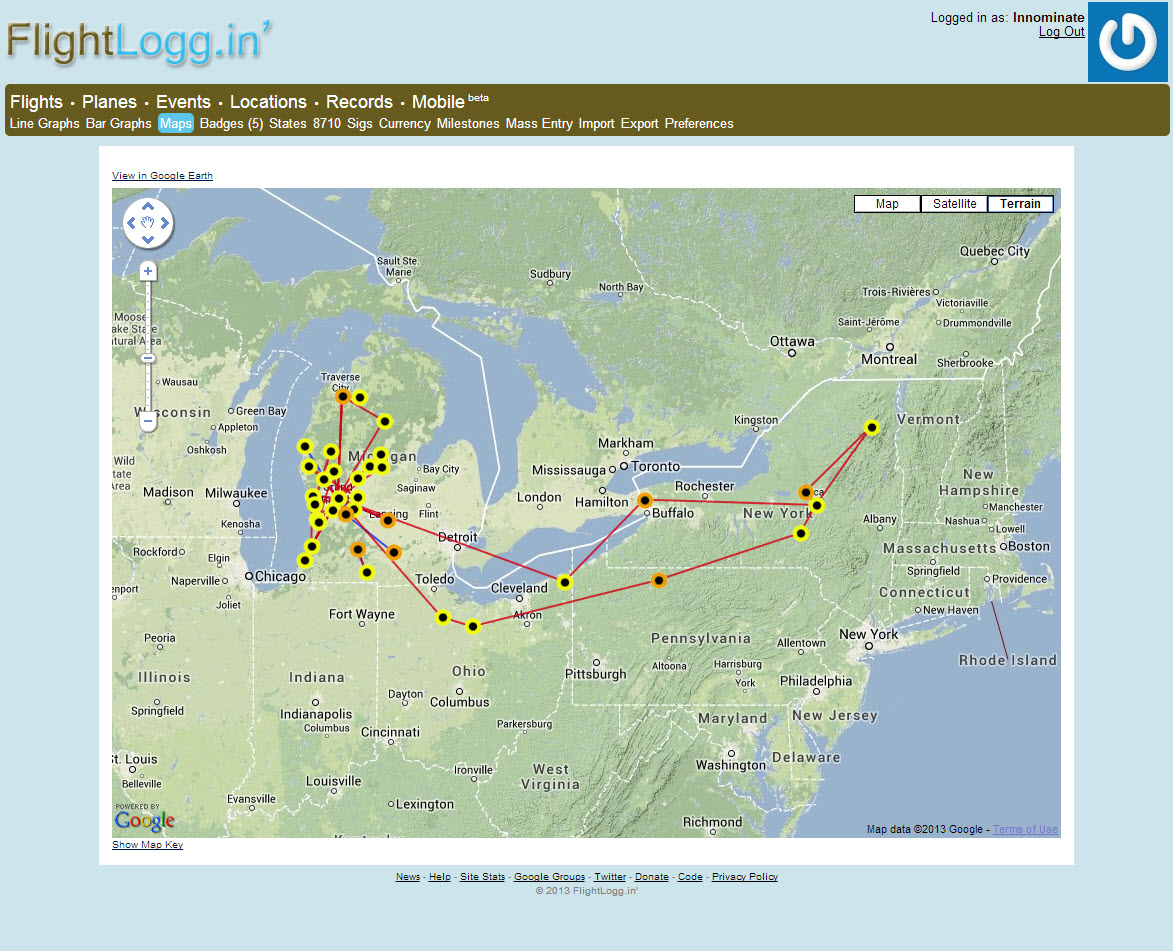Viewport: 1173px width, 951px height.
Task: Zoom out with the minus button
Action: tap(148, 421)
